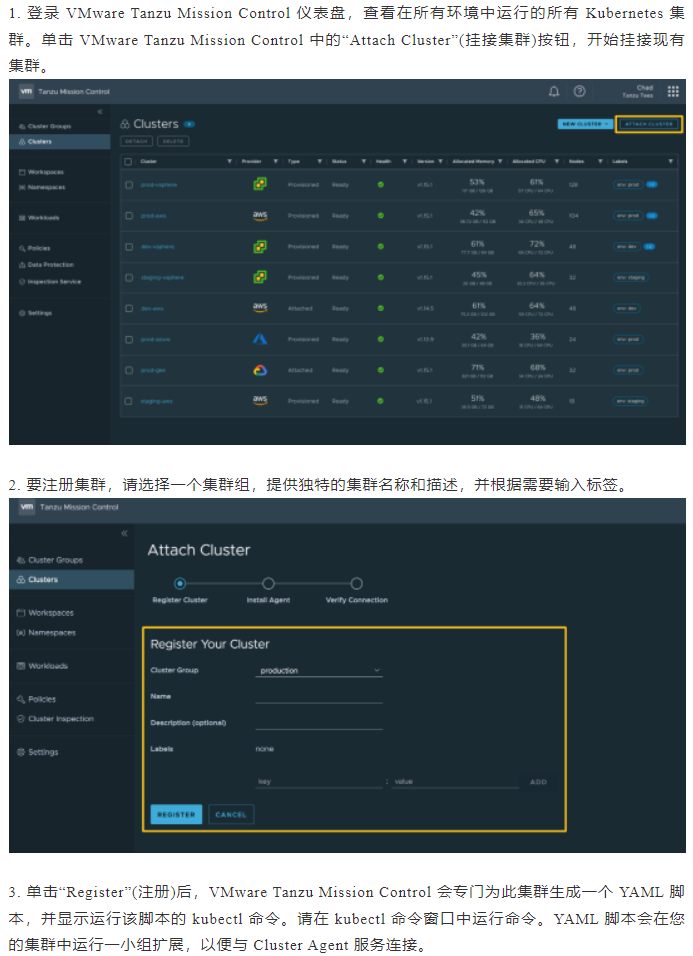693x956 pixels.
Task: Focus the cluster Name input field
Action: (x=319, y=696)
